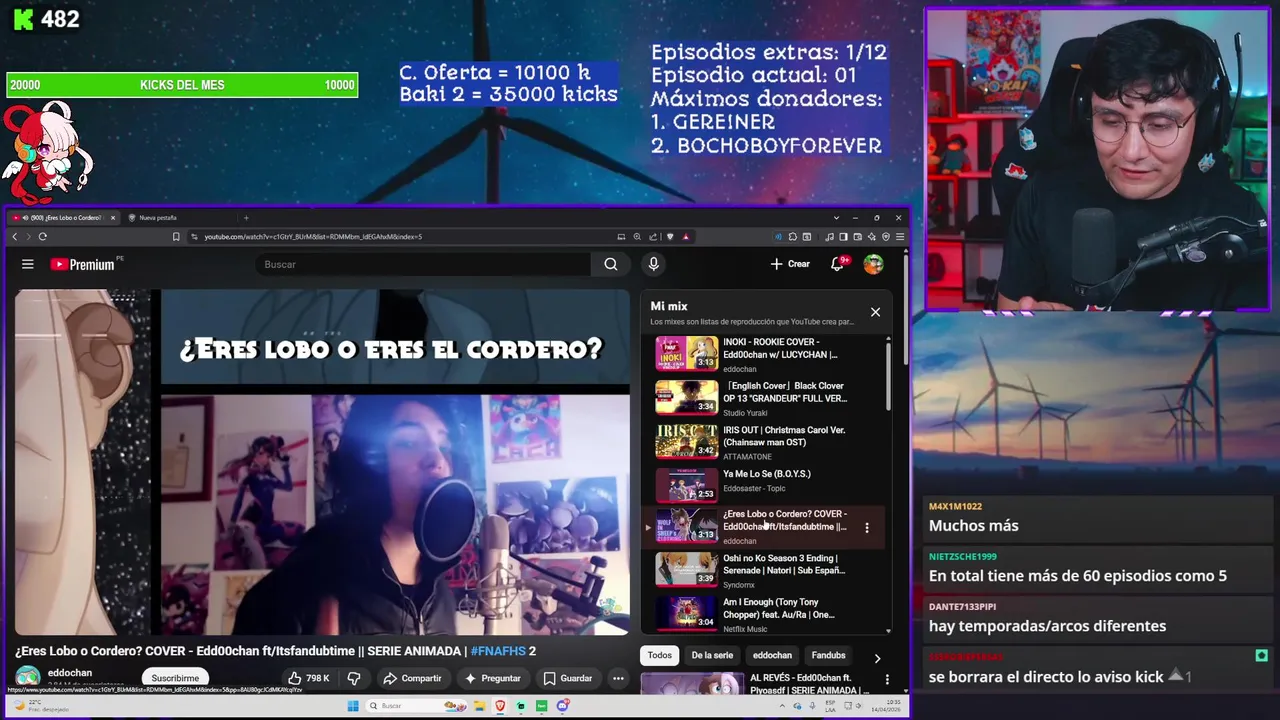Show more filter chips with right arrow

coord(877,658)
